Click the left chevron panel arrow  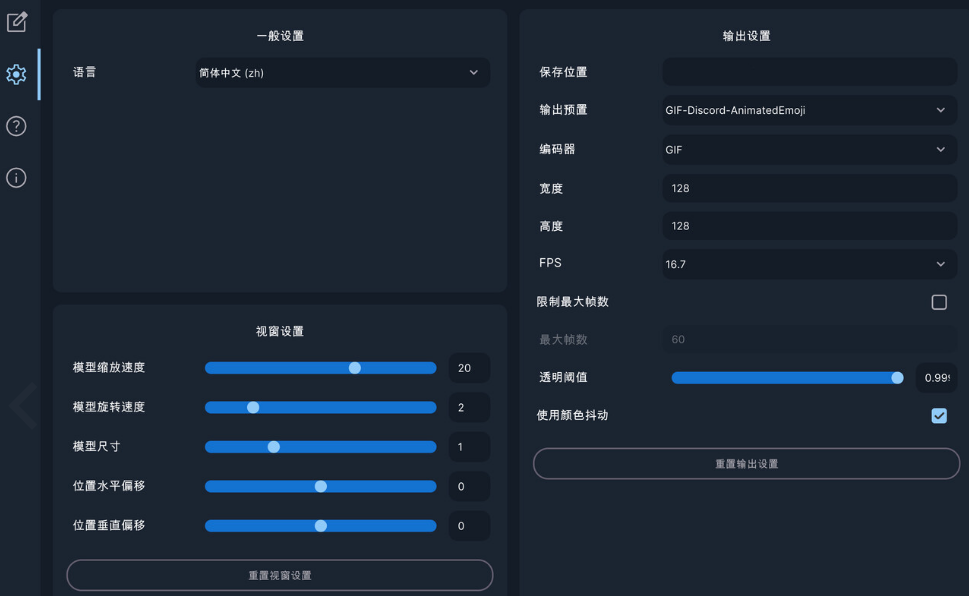23,406
